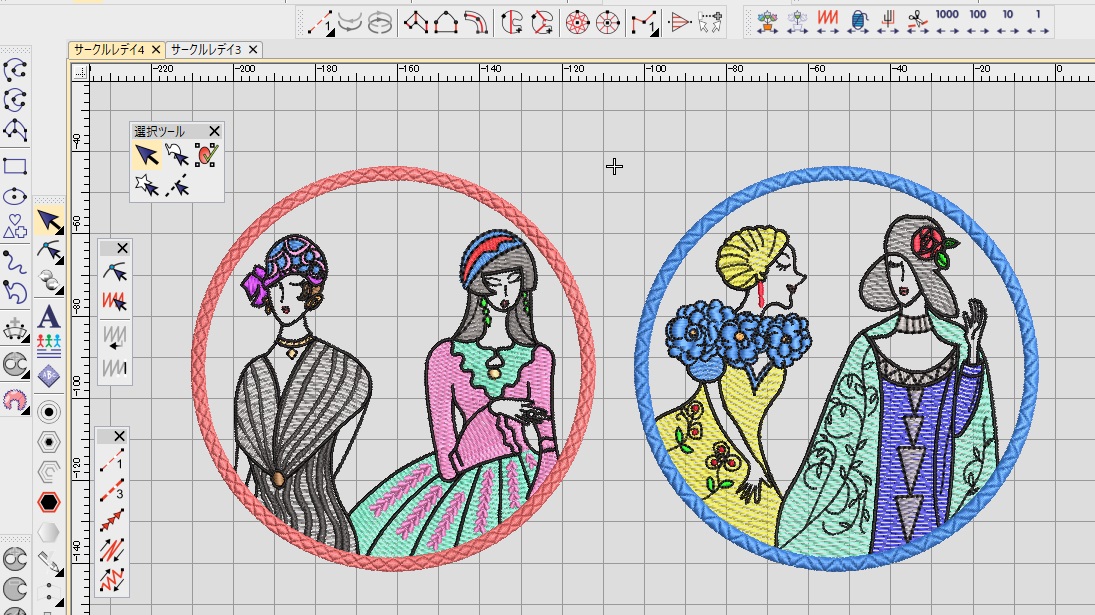Image resolution: width=1095 pixels, height=615 pixels.
Task: Select the closed freehand shape tool
Action: click(15, 292)
